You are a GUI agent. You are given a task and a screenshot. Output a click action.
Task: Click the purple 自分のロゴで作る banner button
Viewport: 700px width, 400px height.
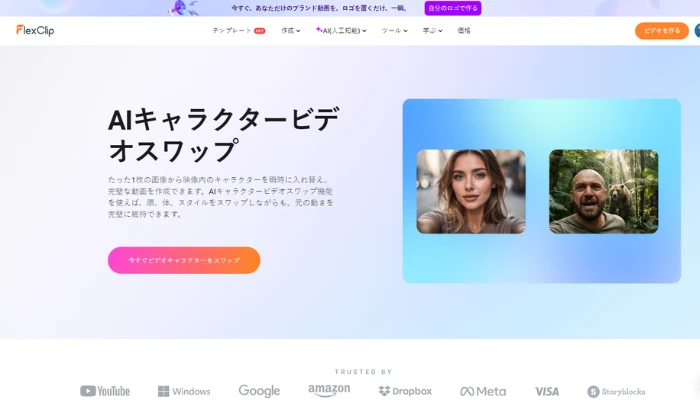coord(453,8)
